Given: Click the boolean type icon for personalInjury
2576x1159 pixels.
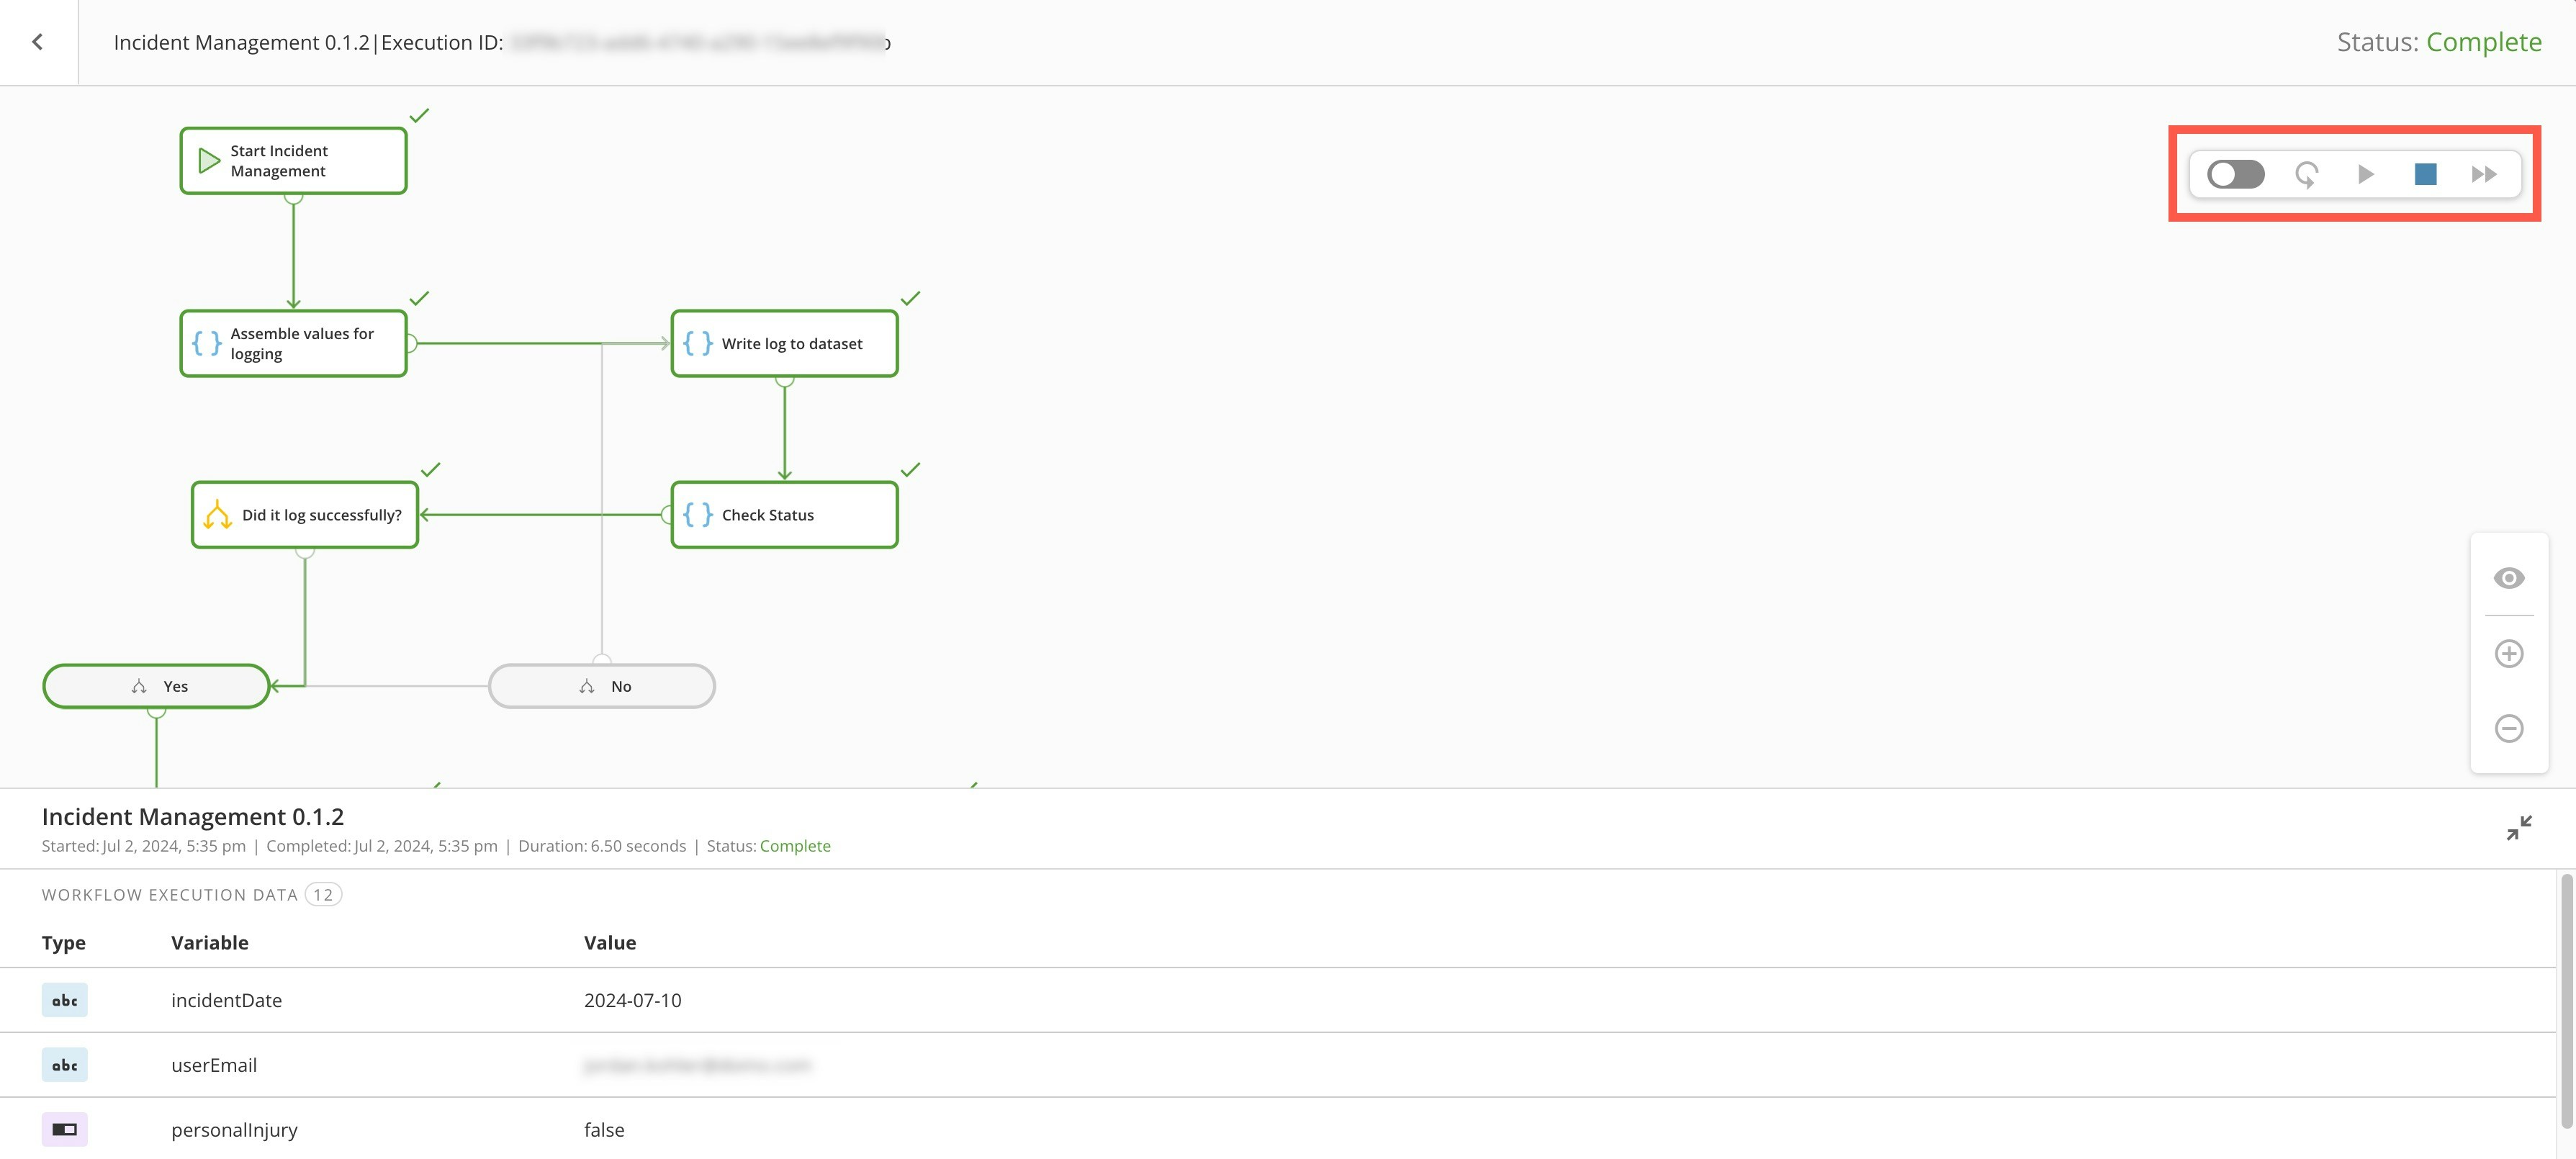Looking at the screenshot, I should coord(64,1129).
